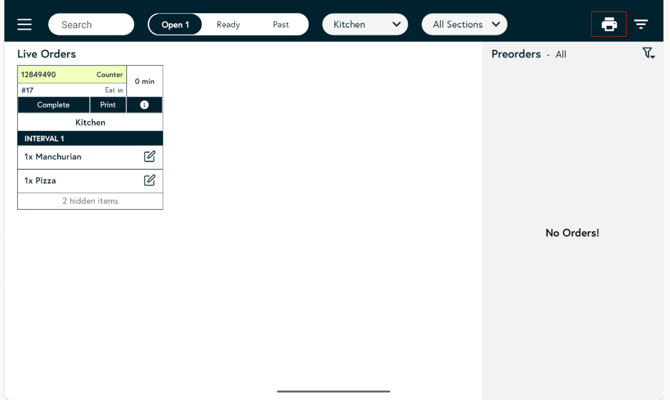Expand the All Sections dropdown
The height and width of the screenshot is (400, 670).
click(x=464, y=25)
